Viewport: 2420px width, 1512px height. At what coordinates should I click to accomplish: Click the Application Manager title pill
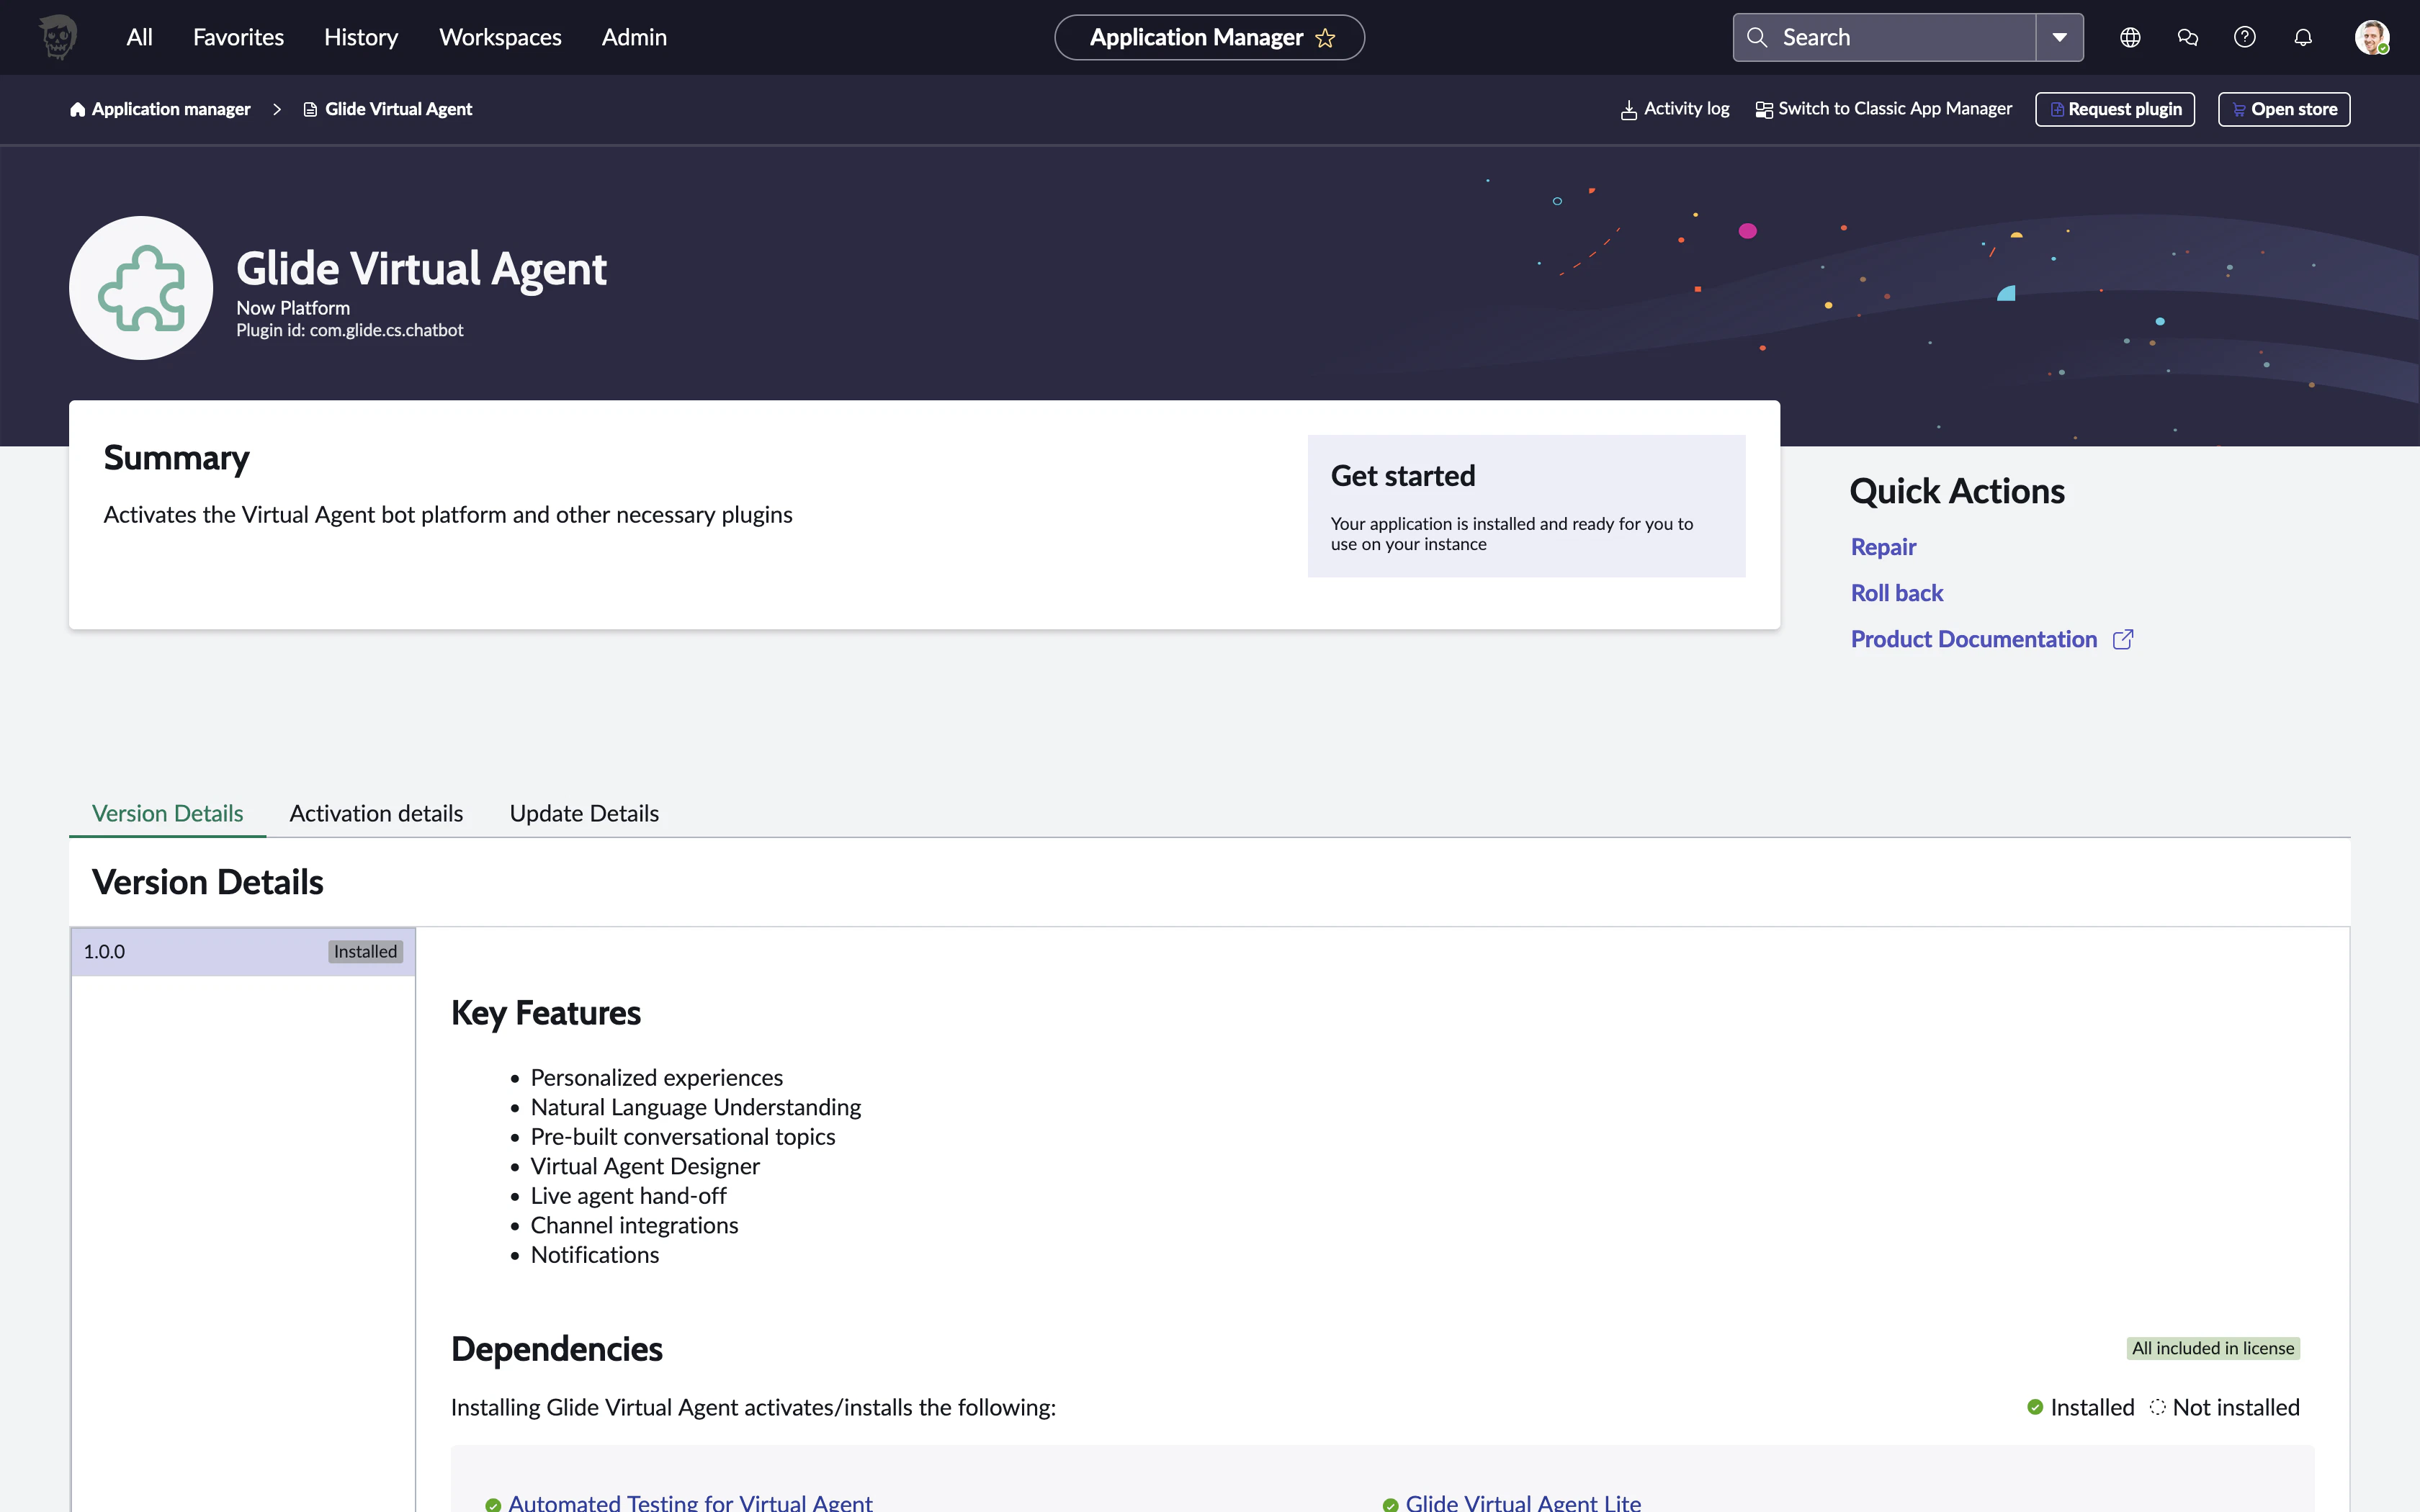pyautogui.click(x=1209, y=37)
